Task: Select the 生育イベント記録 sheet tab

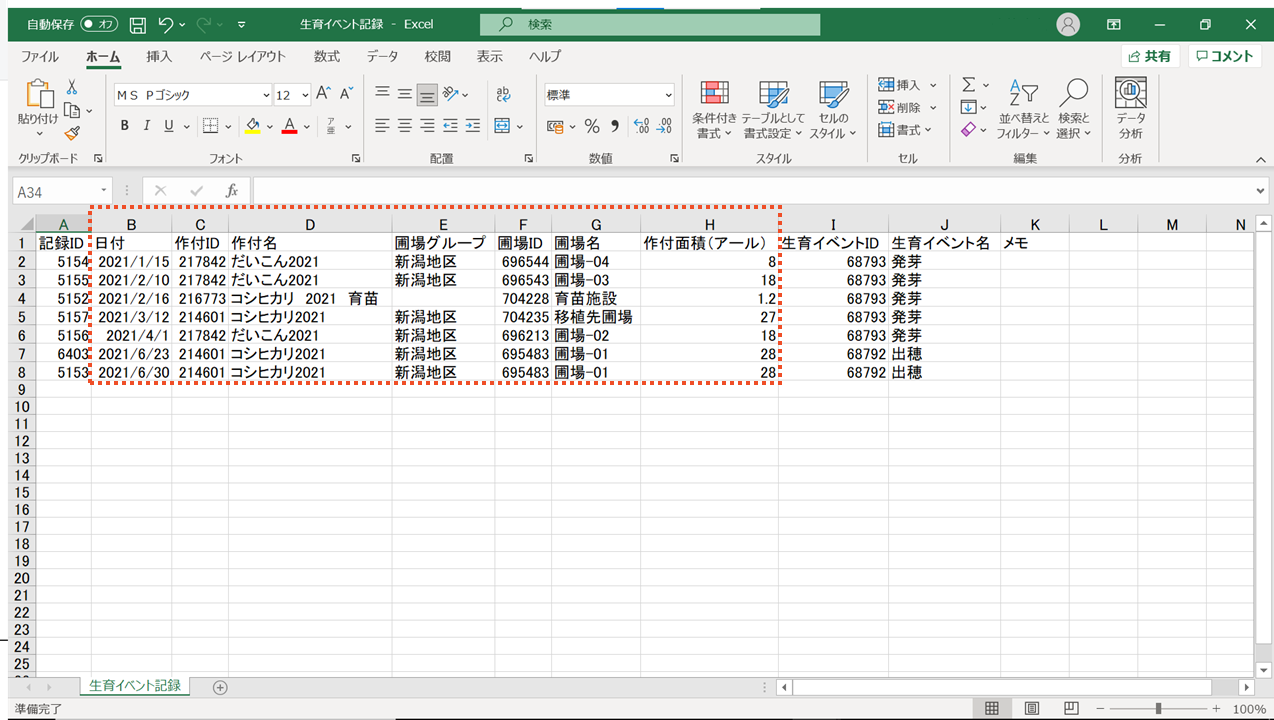Action: (135, 686)
